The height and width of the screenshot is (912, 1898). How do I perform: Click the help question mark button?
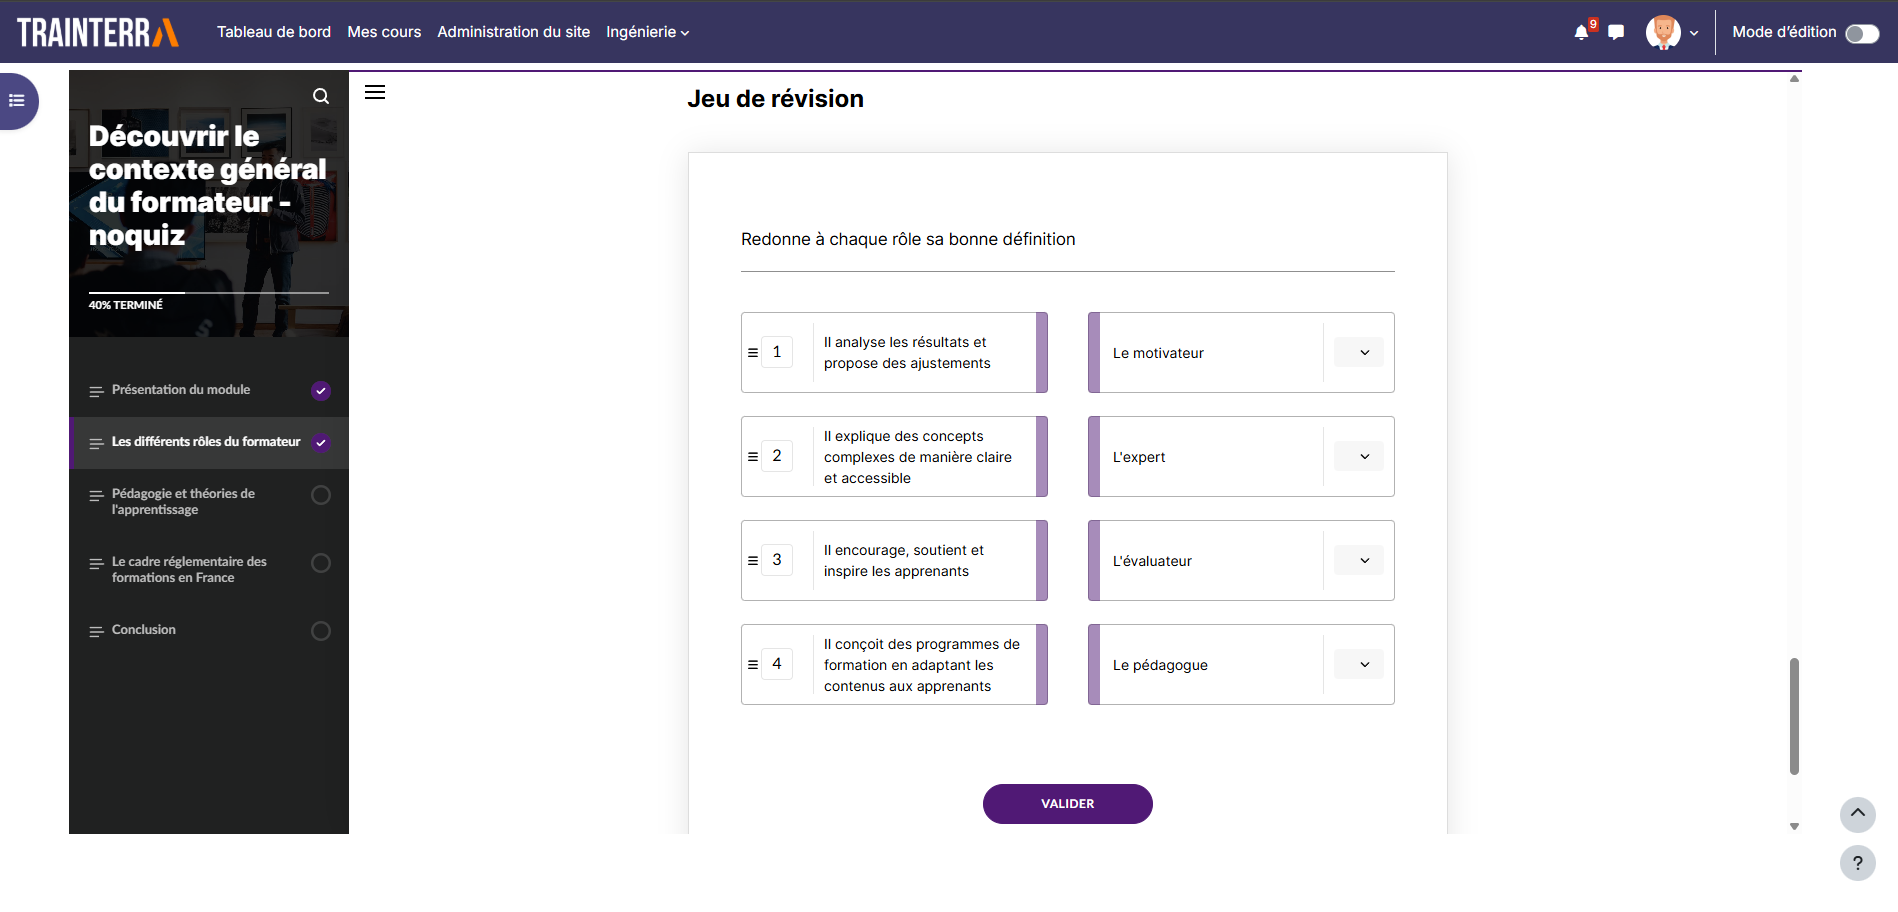tap(1857, 863)
